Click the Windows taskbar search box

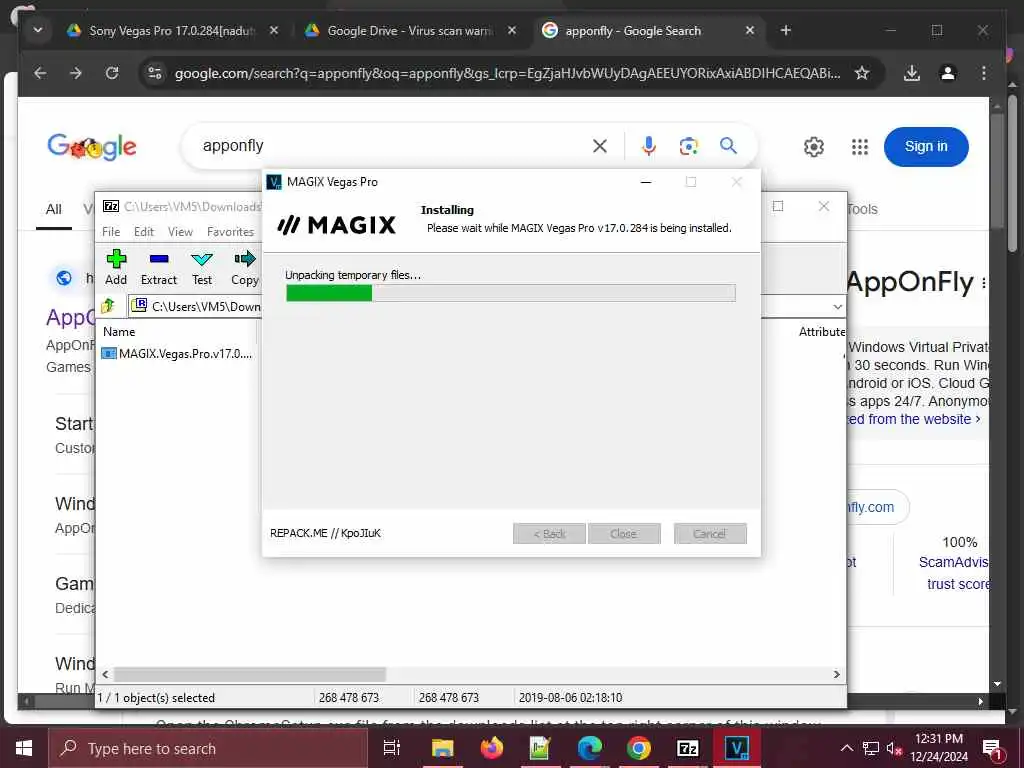tap(208, 748)
